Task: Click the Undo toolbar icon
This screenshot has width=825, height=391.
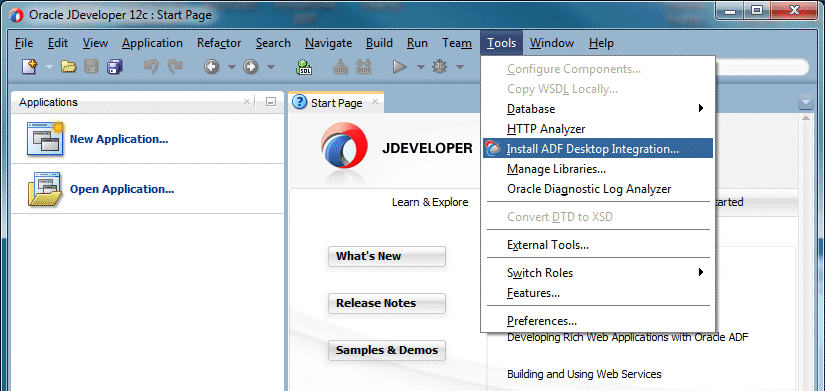Action: (x=151, y=67)
